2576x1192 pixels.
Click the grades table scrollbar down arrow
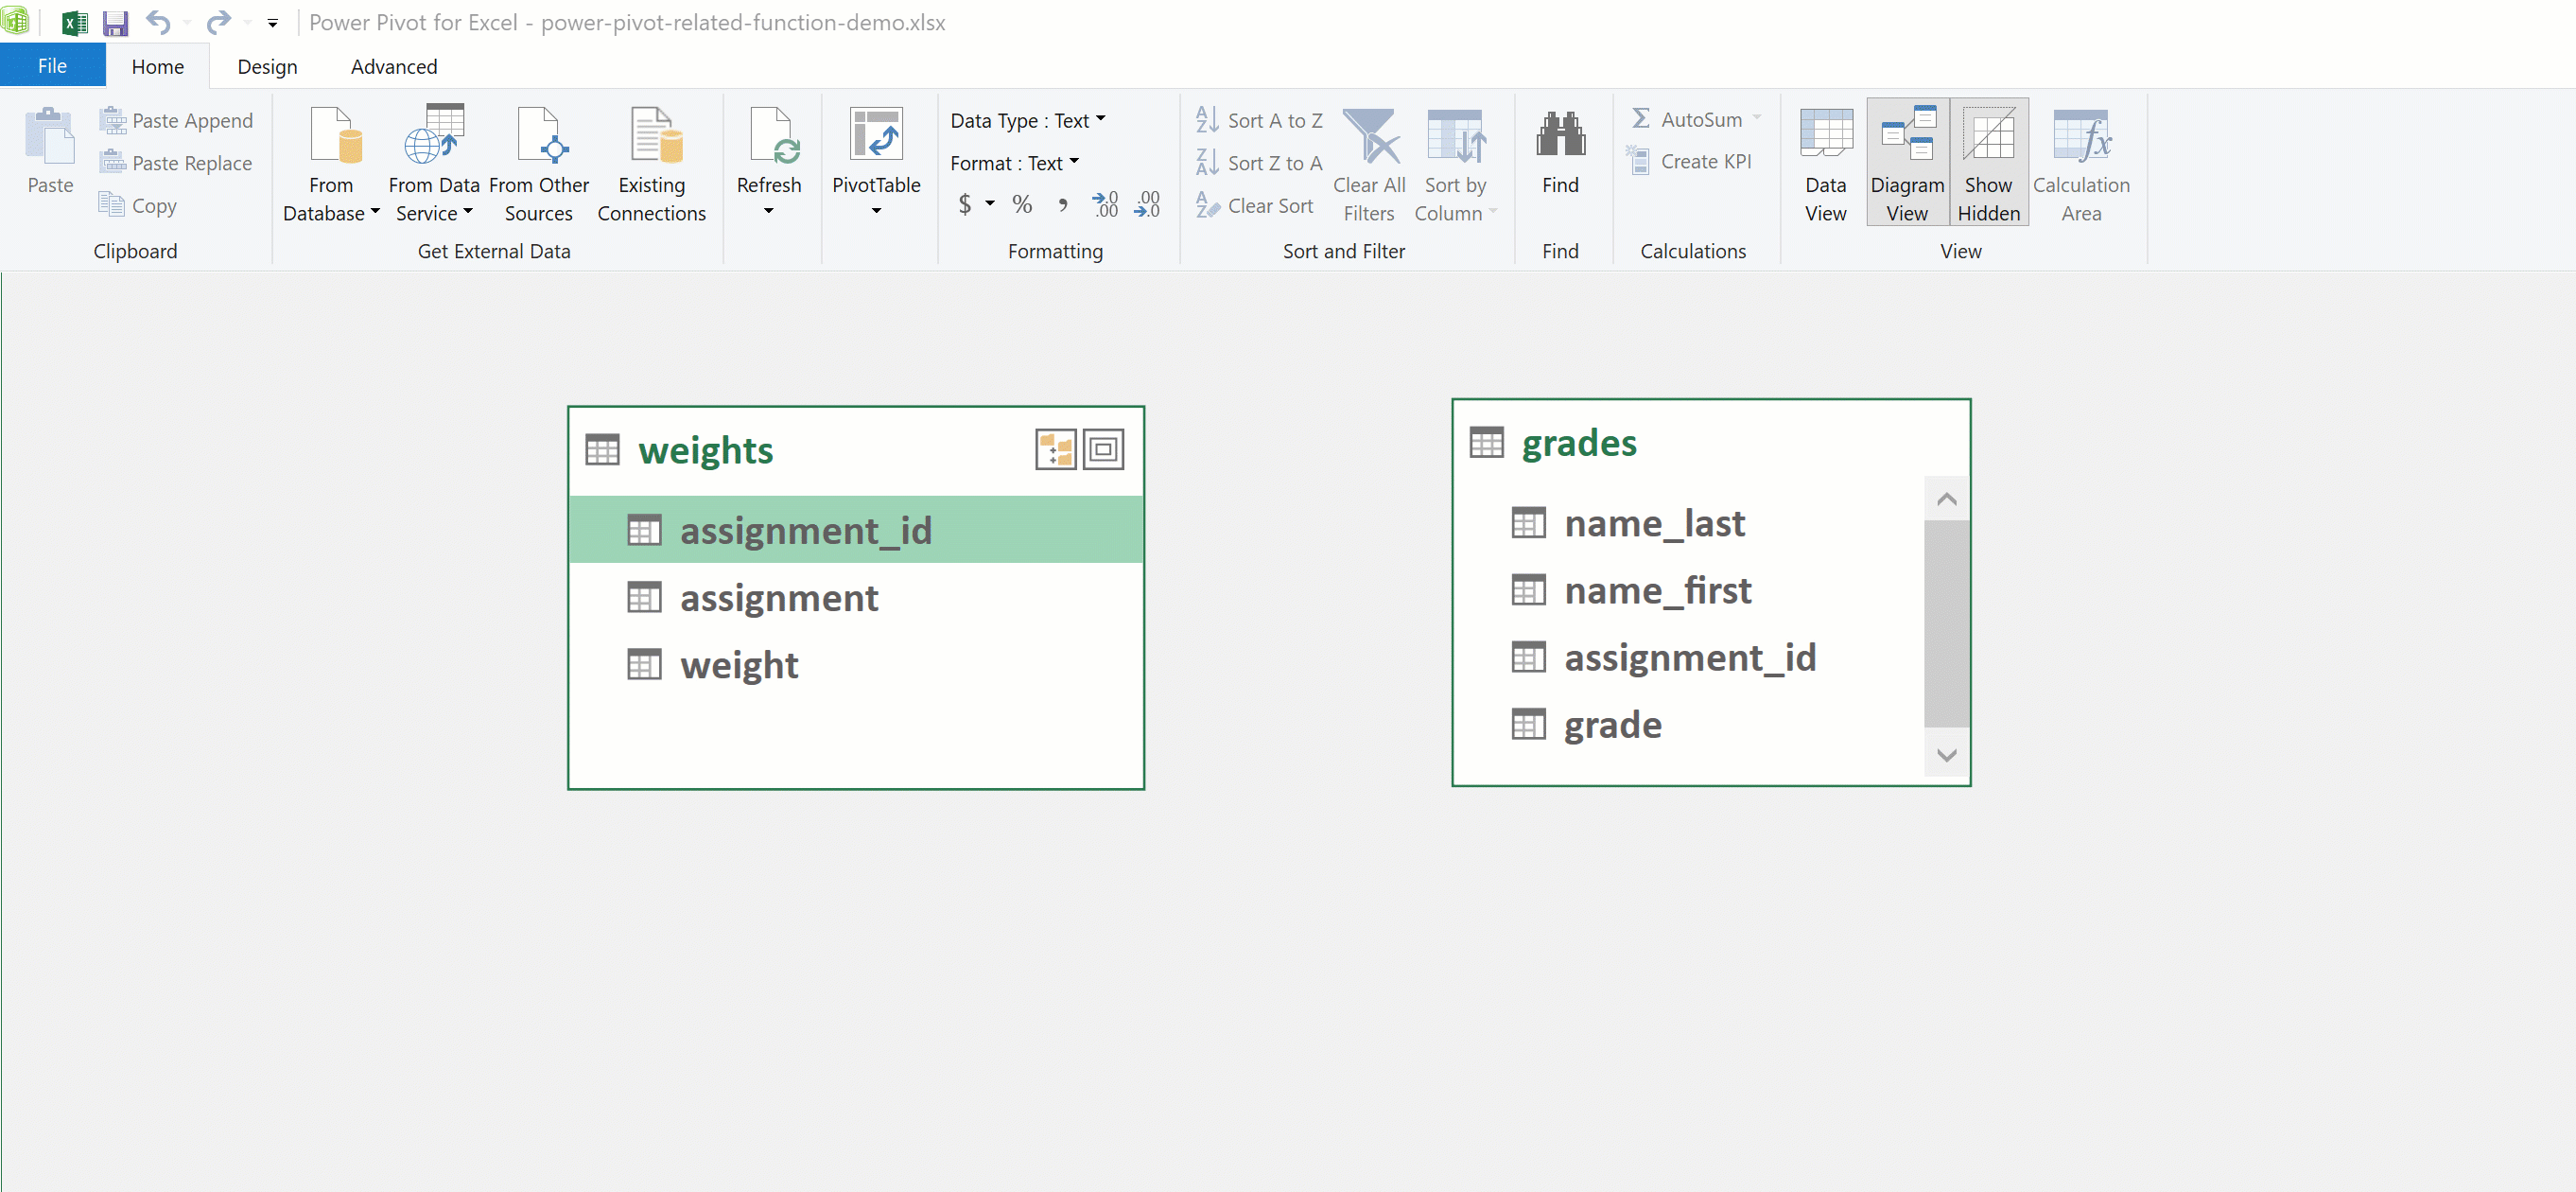1945,755
